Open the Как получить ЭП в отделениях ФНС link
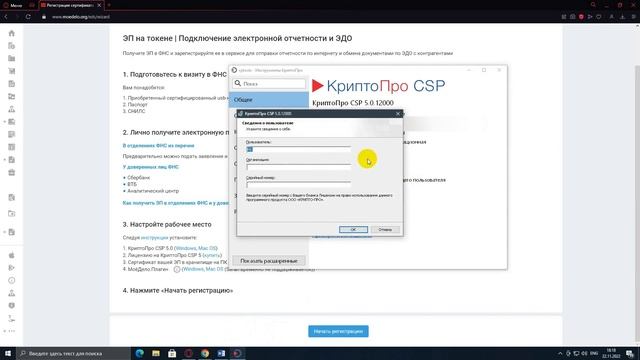Screen dimensions: 640x360 [x=176, y=203]
